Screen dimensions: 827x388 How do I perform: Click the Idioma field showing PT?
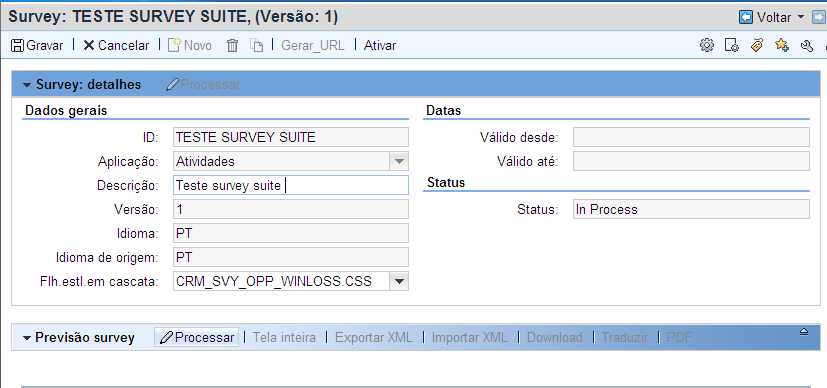coord(291,234)
